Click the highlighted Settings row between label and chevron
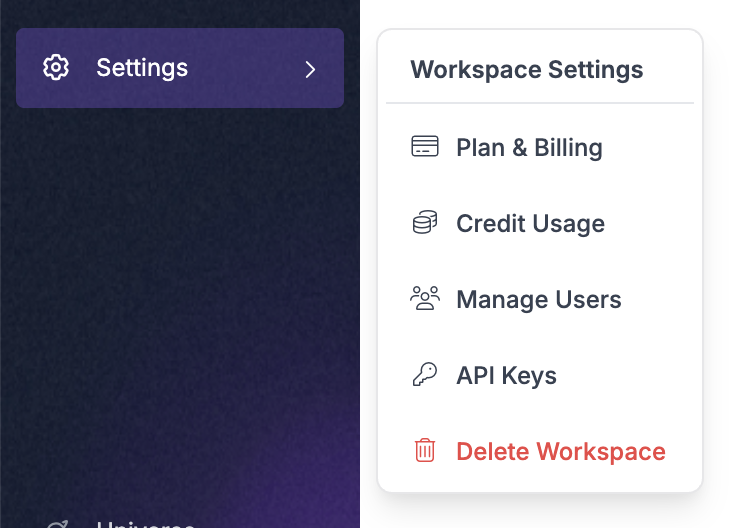This screenshot has height=528, width=748. (x=245, y=68)
